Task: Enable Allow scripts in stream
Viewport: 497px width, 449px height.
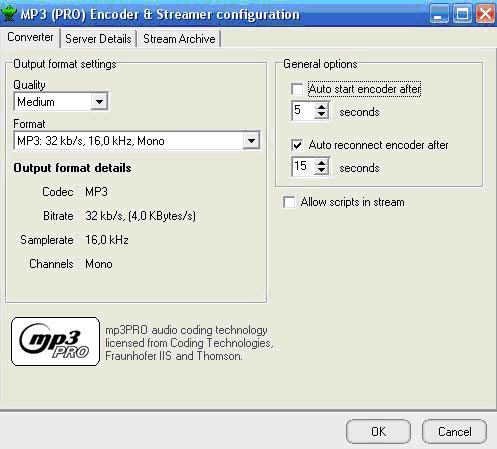Action: [x=289, y=202]
